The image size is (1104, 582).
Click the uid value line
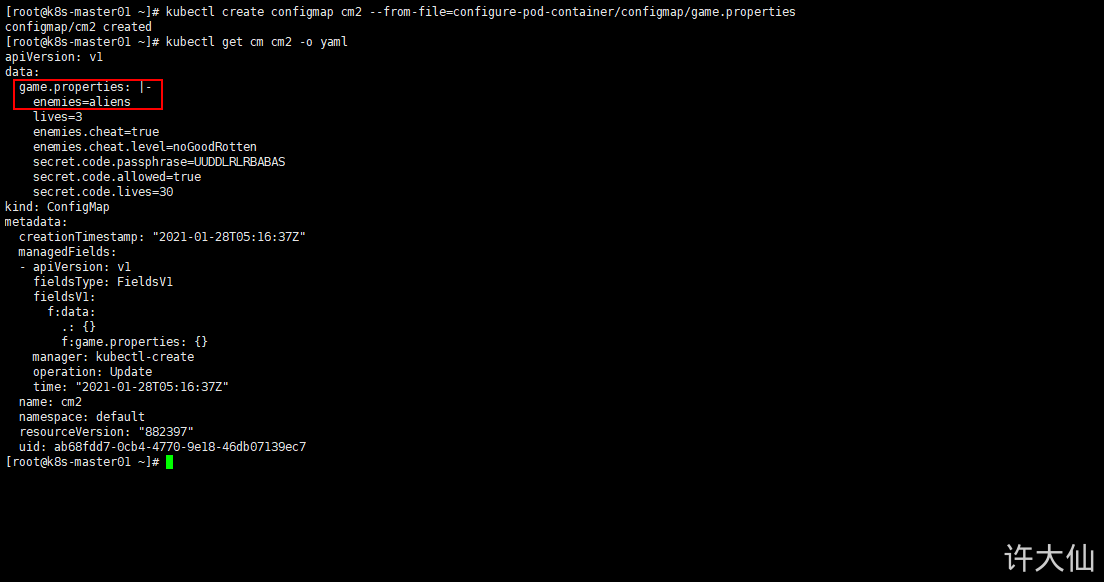click(x=163, y=447)
